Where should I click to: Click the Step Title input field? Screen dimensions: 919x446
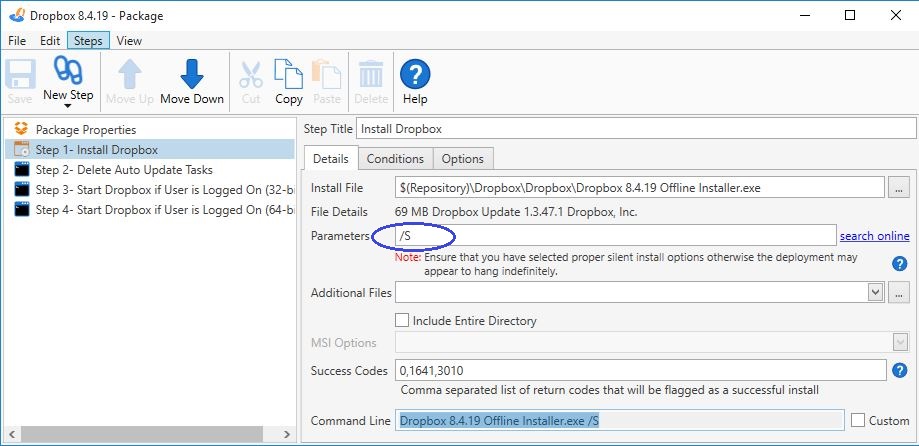coord(637,129)
